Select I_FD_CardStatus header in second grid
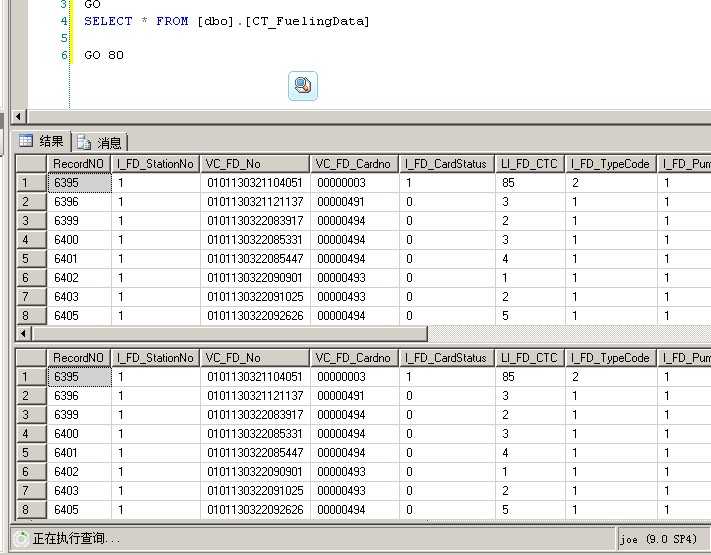This screenshot has height=555, width=711. click(447, 358)
